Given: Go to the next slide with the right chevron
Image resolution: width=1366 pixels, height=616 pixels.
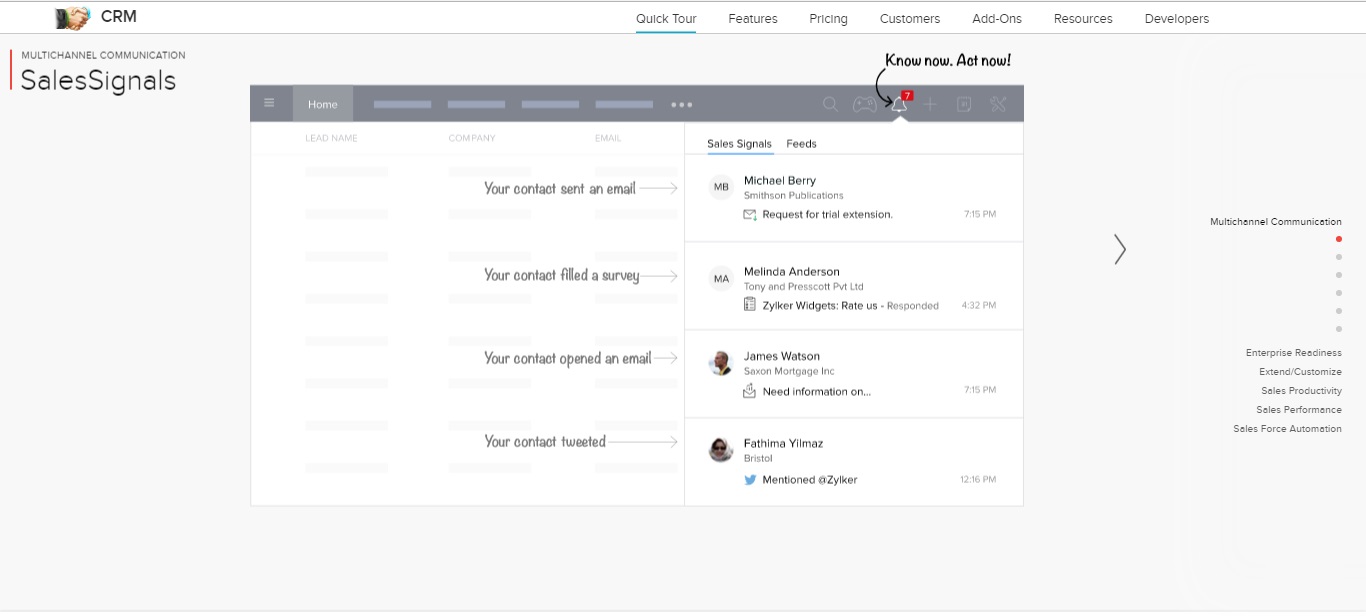Looking at the screenshot, I should coord(1120,249).
